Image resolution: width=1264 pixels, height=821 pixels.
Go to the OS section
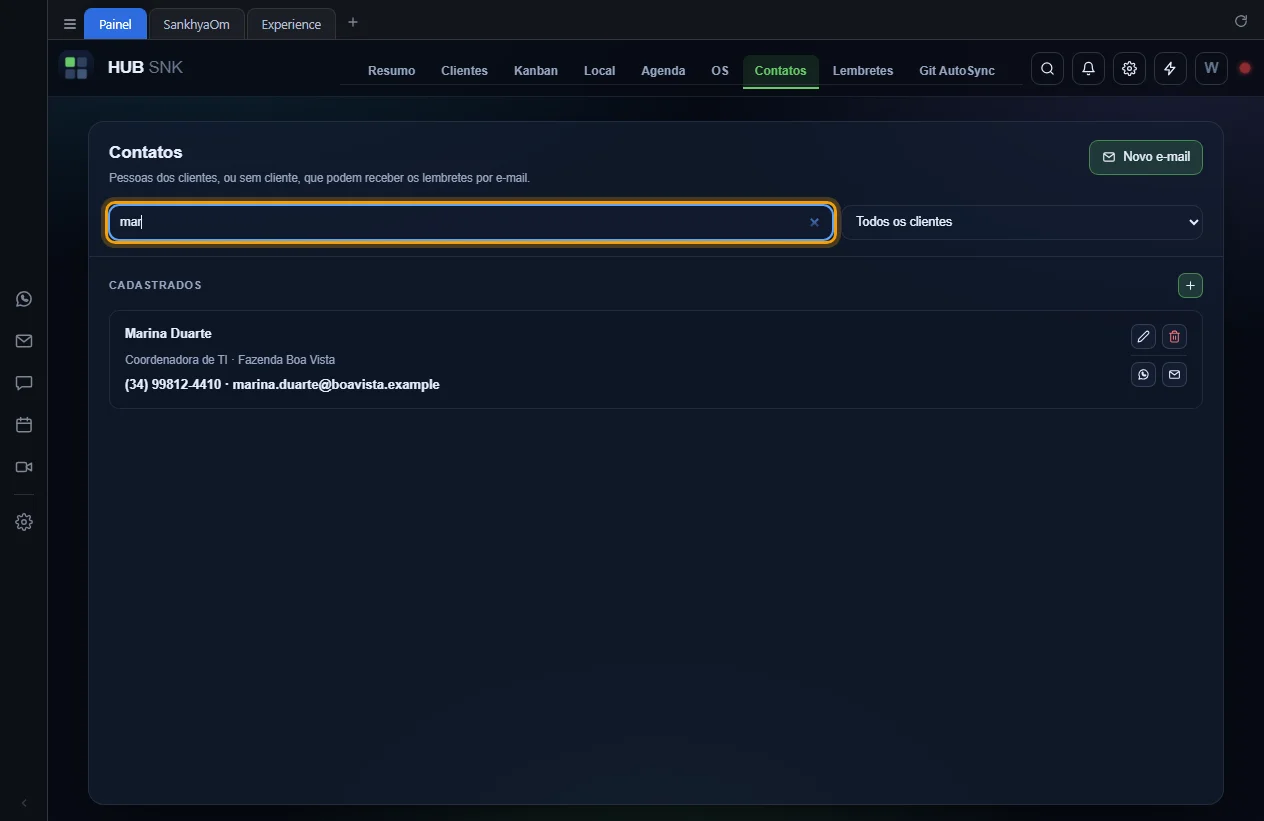720,71
